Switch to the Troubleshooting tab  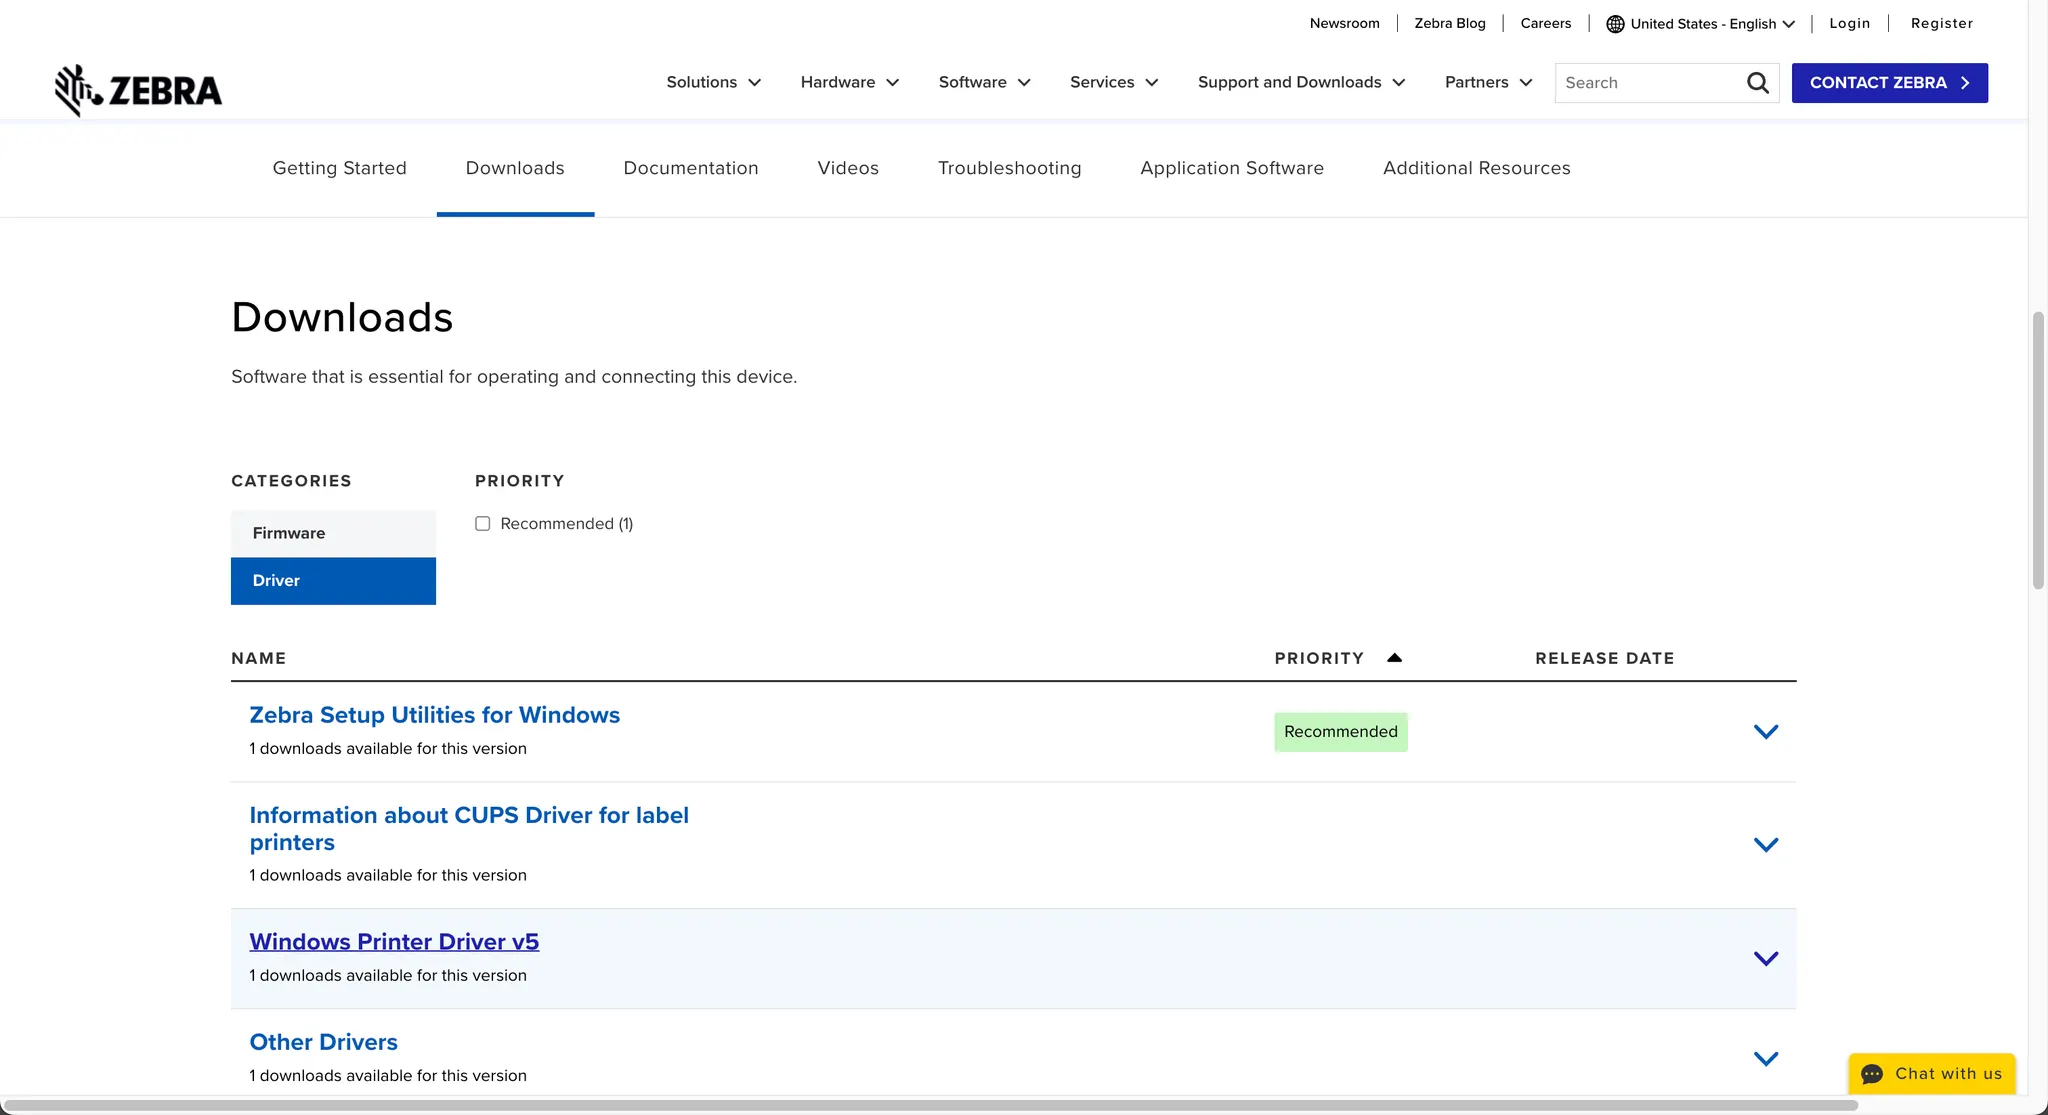(1009, 168)
